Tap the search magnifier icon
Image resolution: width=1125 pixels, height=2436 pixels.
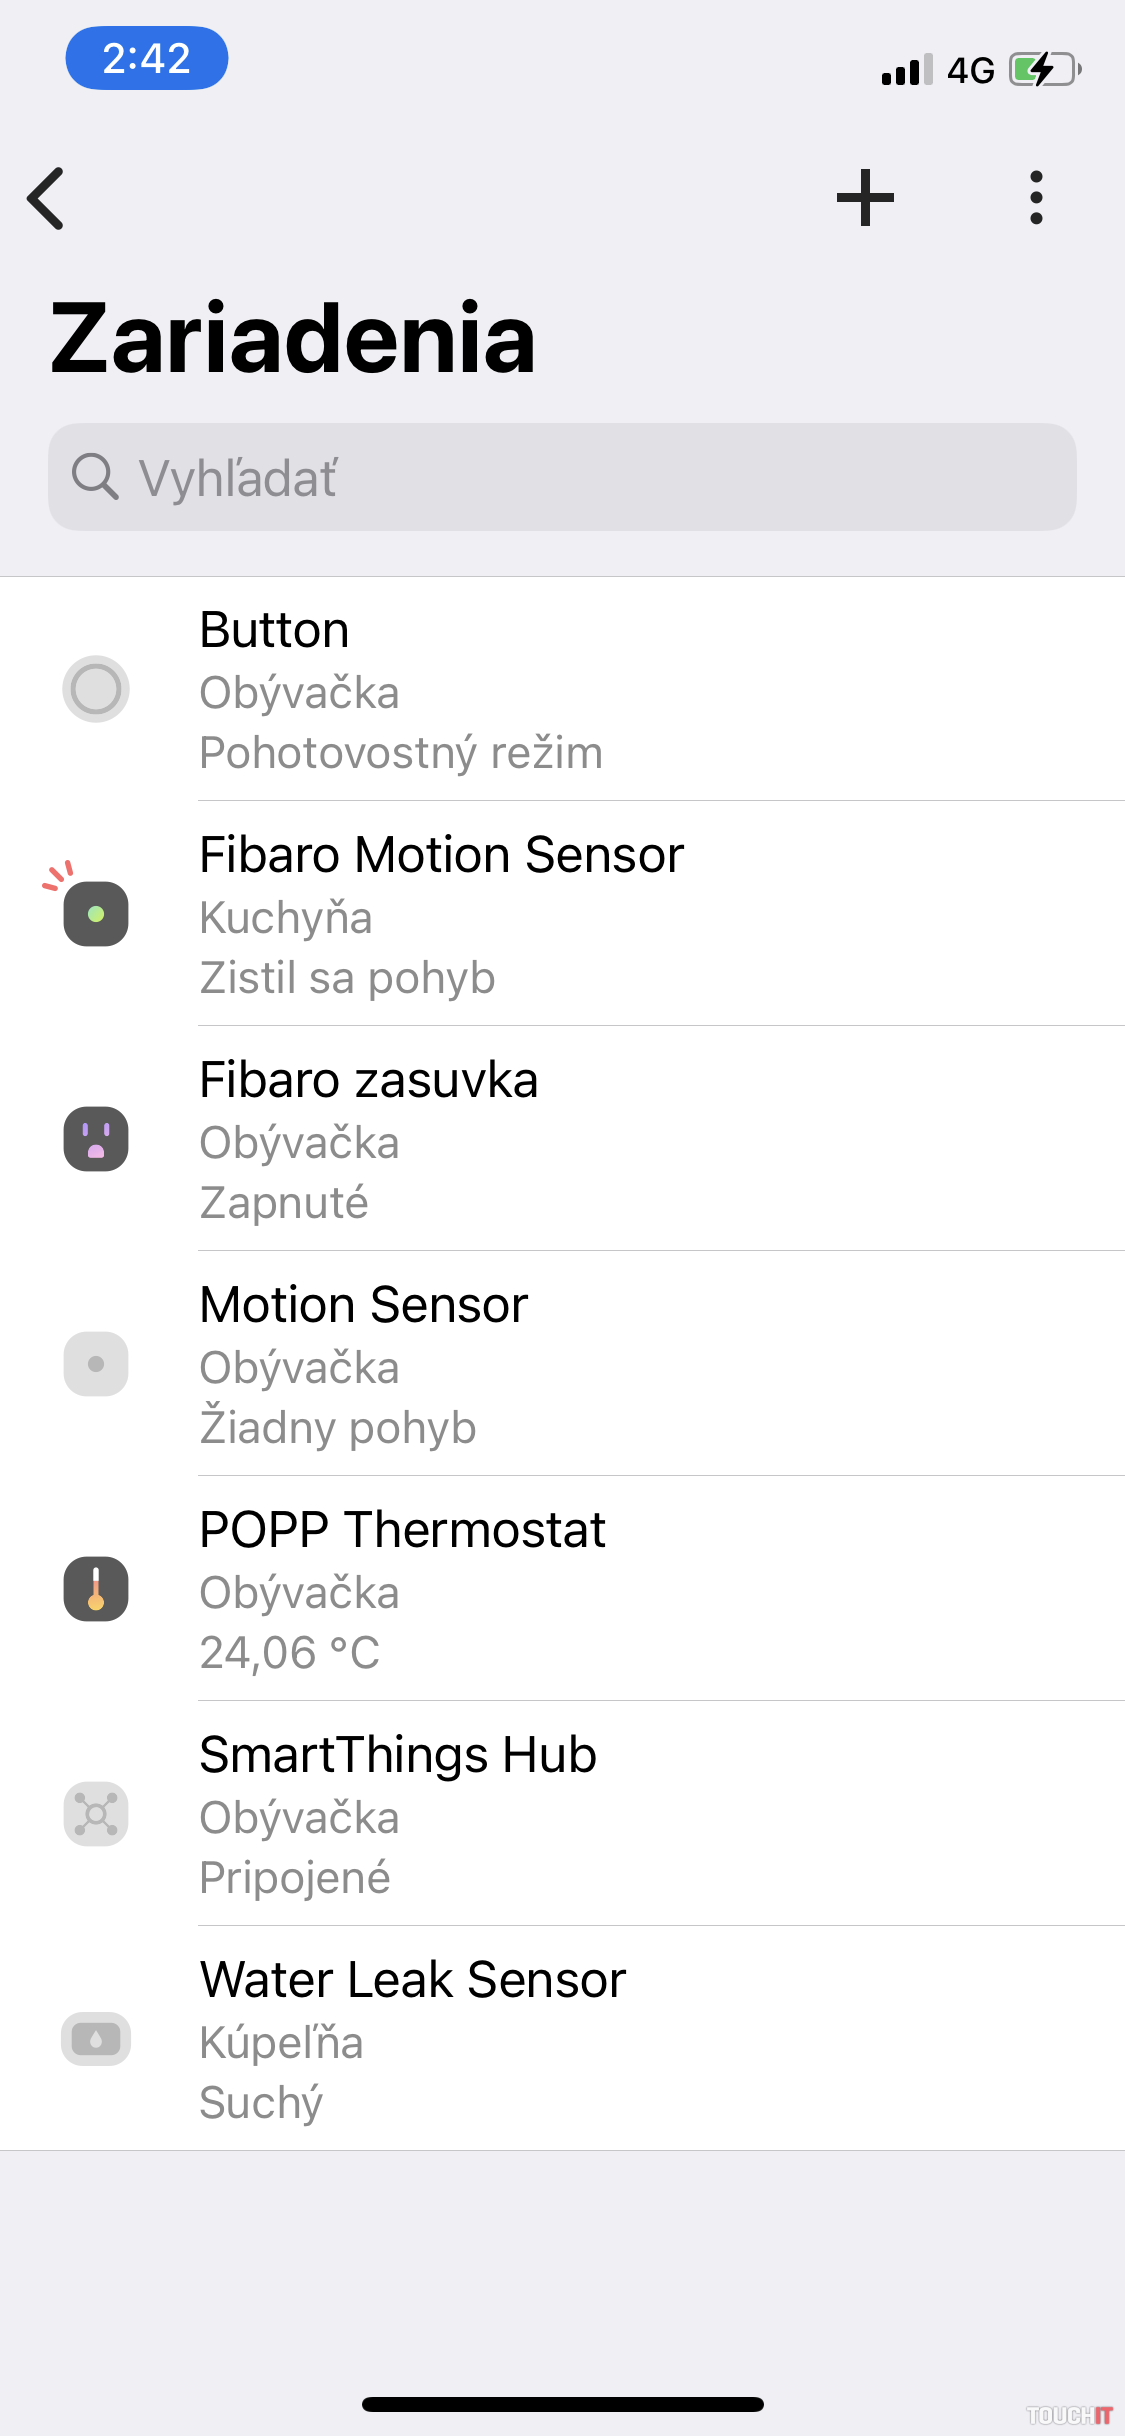coord(95,476)
